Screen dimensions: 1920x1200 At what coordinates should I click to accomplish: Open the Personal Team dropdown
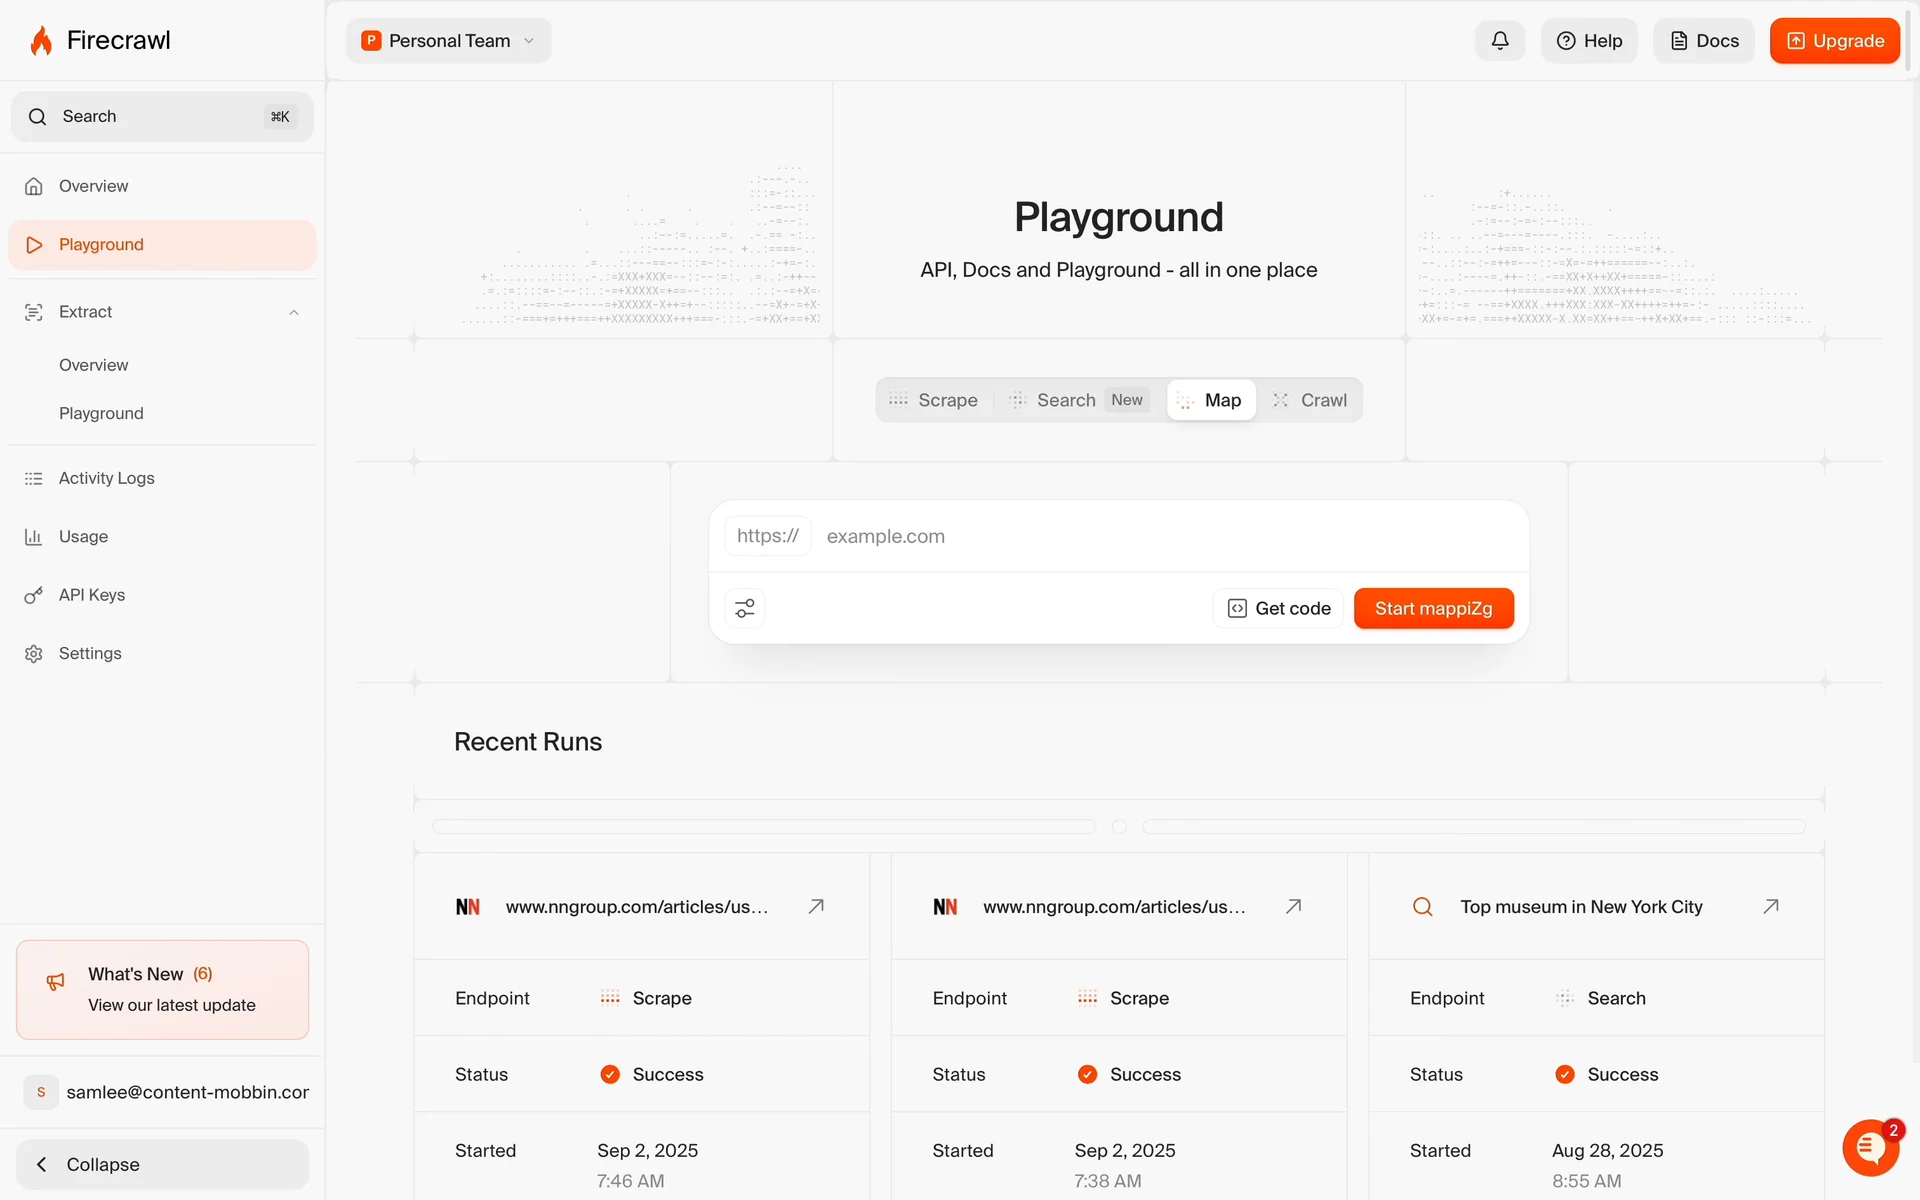coord(448,41)
